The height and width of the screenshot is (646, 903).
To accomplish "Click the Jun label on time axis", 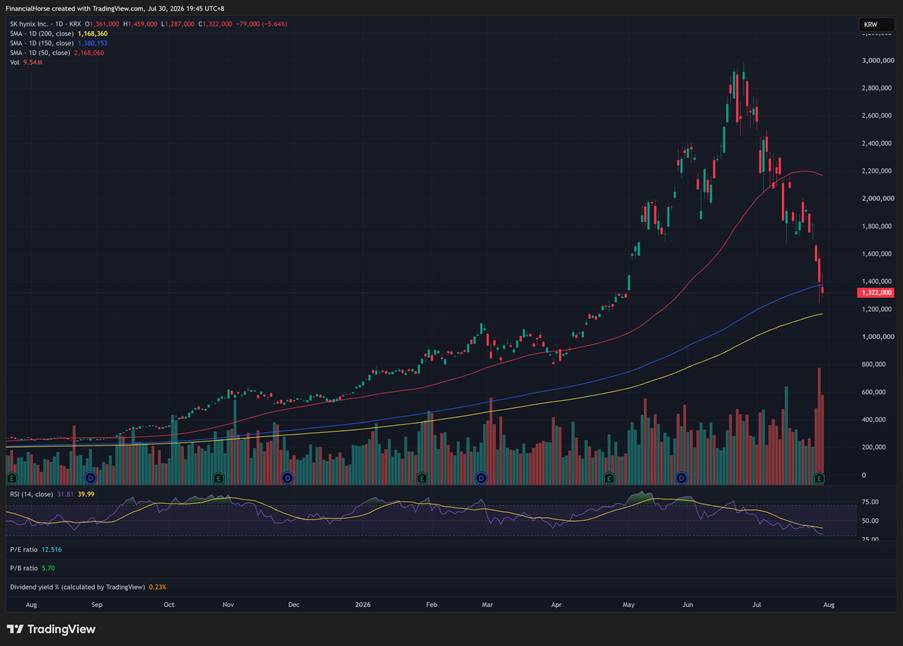I will 688,605.
